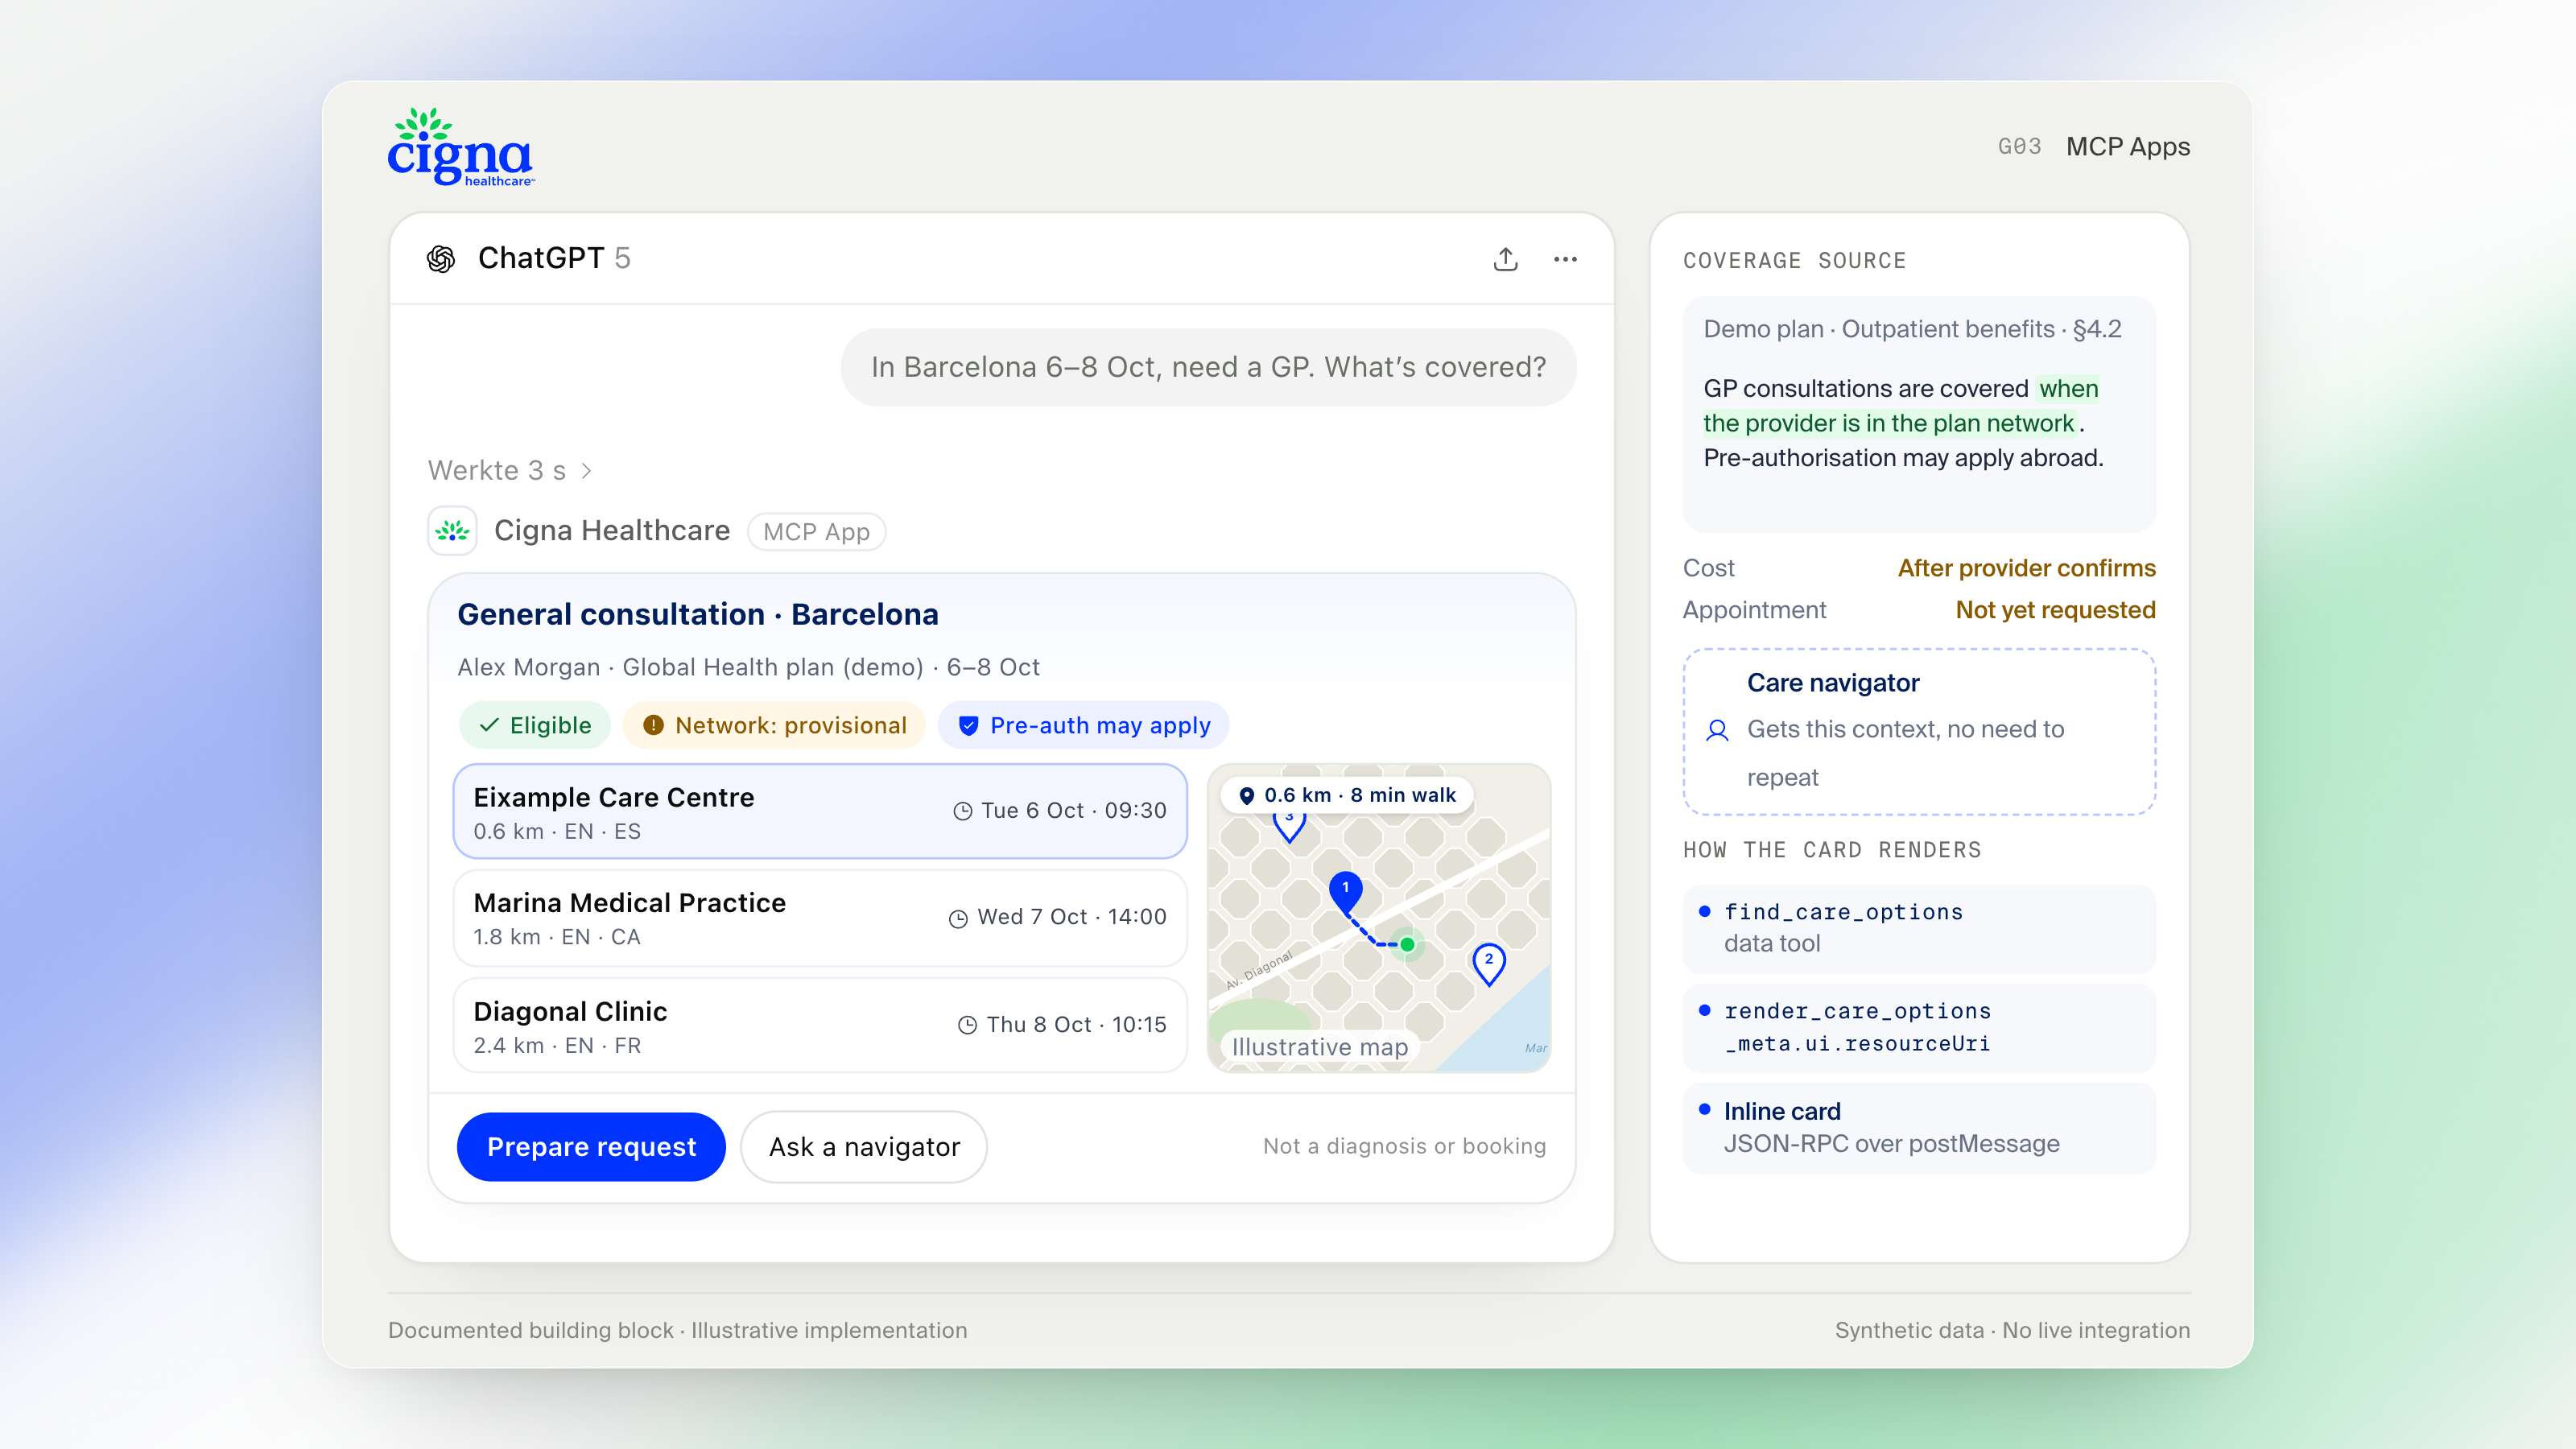
Task: Click the clock icon beside Wed 7 Oct
Action: 958,918
